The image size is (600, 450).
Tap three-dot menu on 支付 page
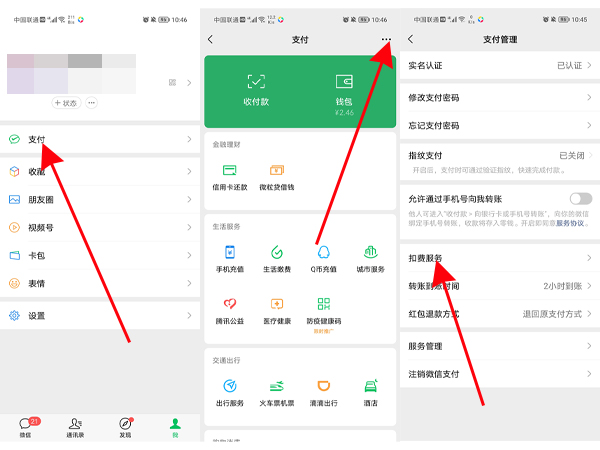click(x=386, y=39)
